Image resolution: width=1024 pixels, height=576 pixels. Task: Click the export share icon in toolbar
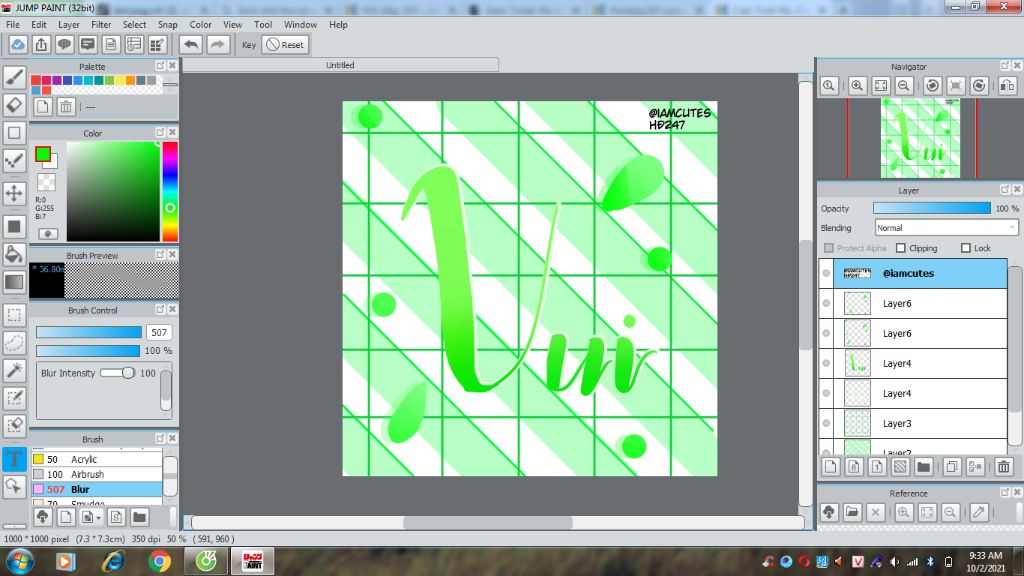41,45
